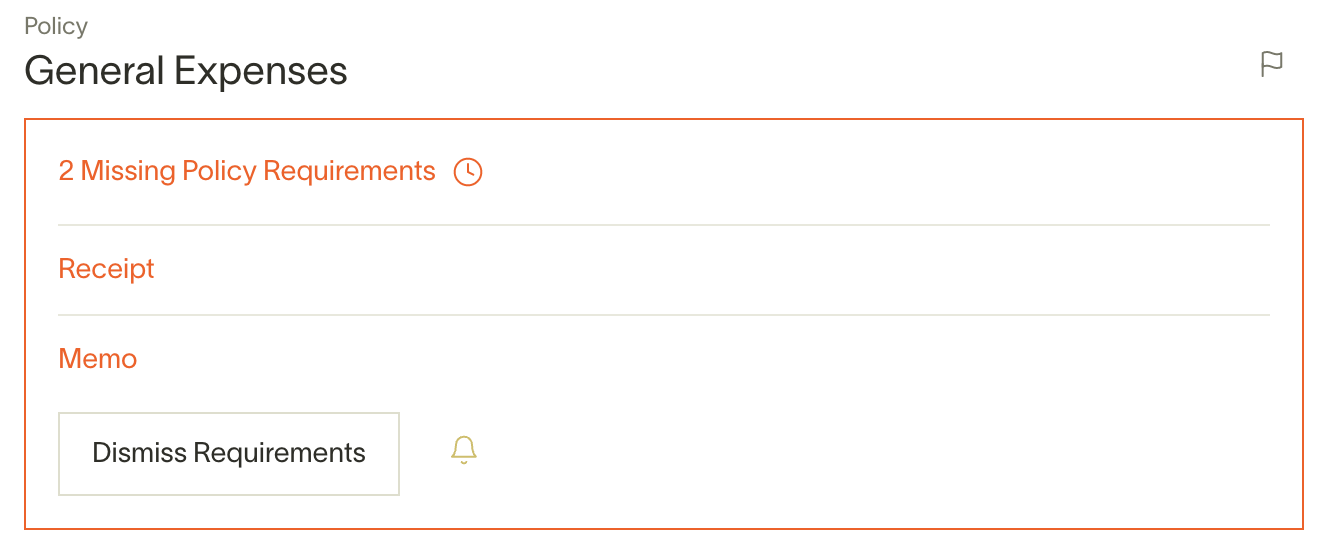1324x554 pixels.
Task: Open the General Expenses policy title
Action: 186,71
